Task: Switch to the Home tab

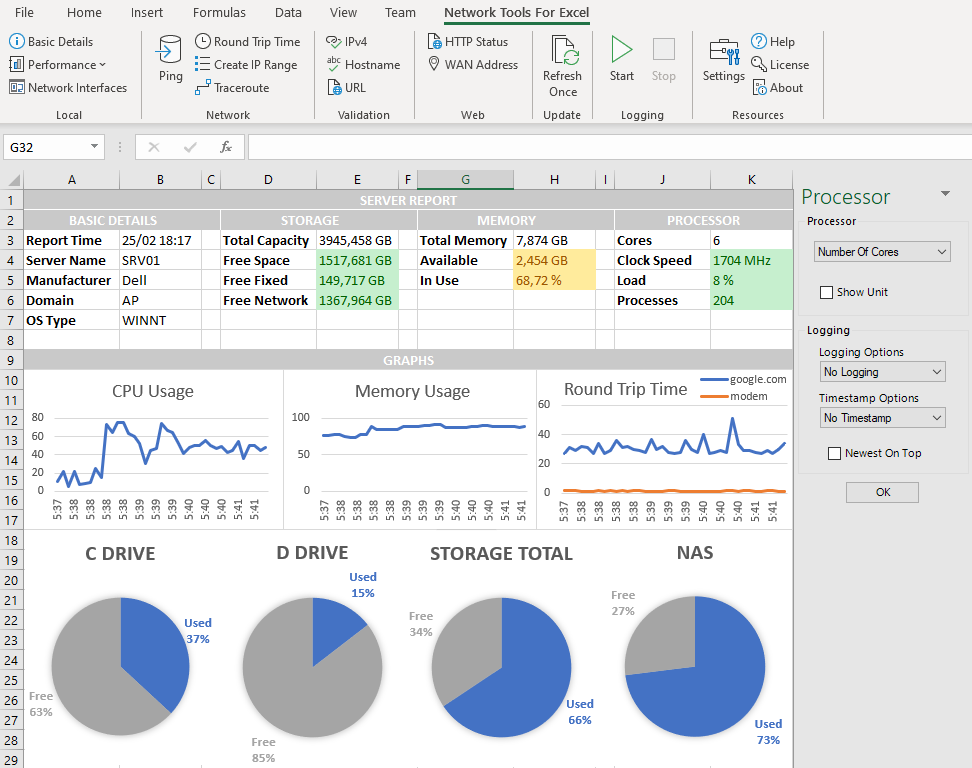Action: click(x=84, y=12)
